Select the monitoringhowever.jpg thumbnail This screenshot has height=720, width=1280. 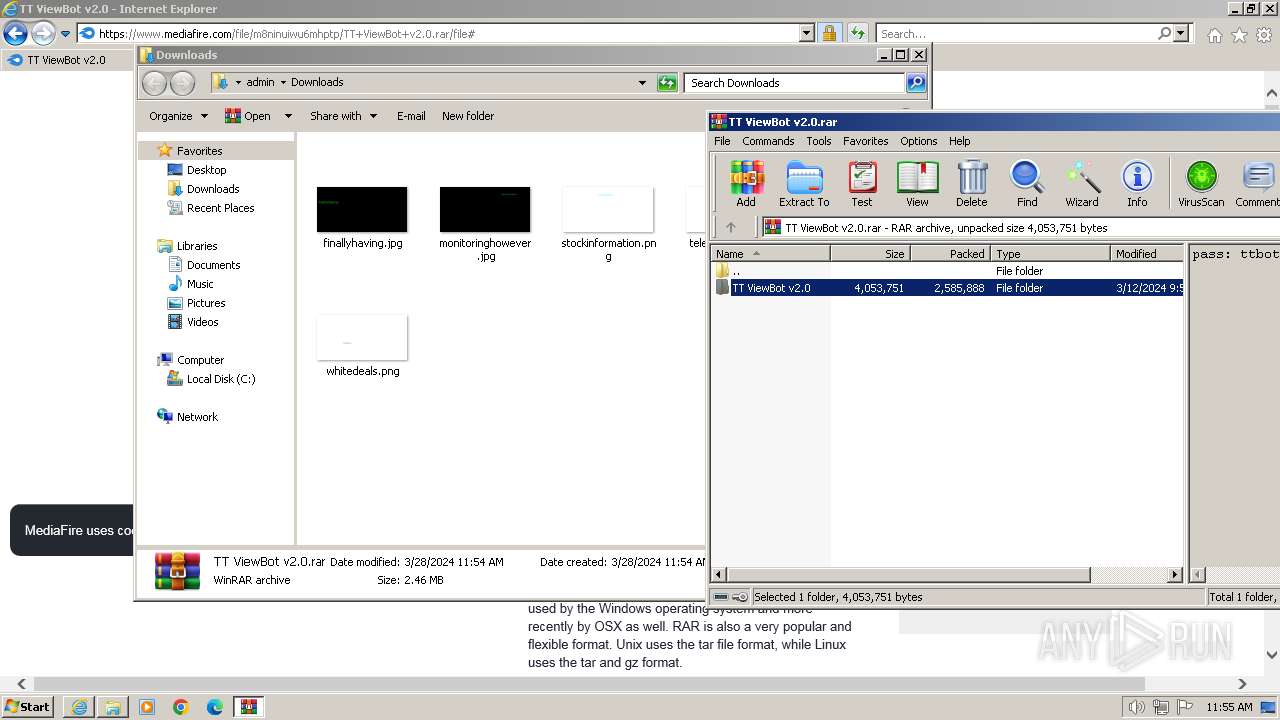click(485, 210)
